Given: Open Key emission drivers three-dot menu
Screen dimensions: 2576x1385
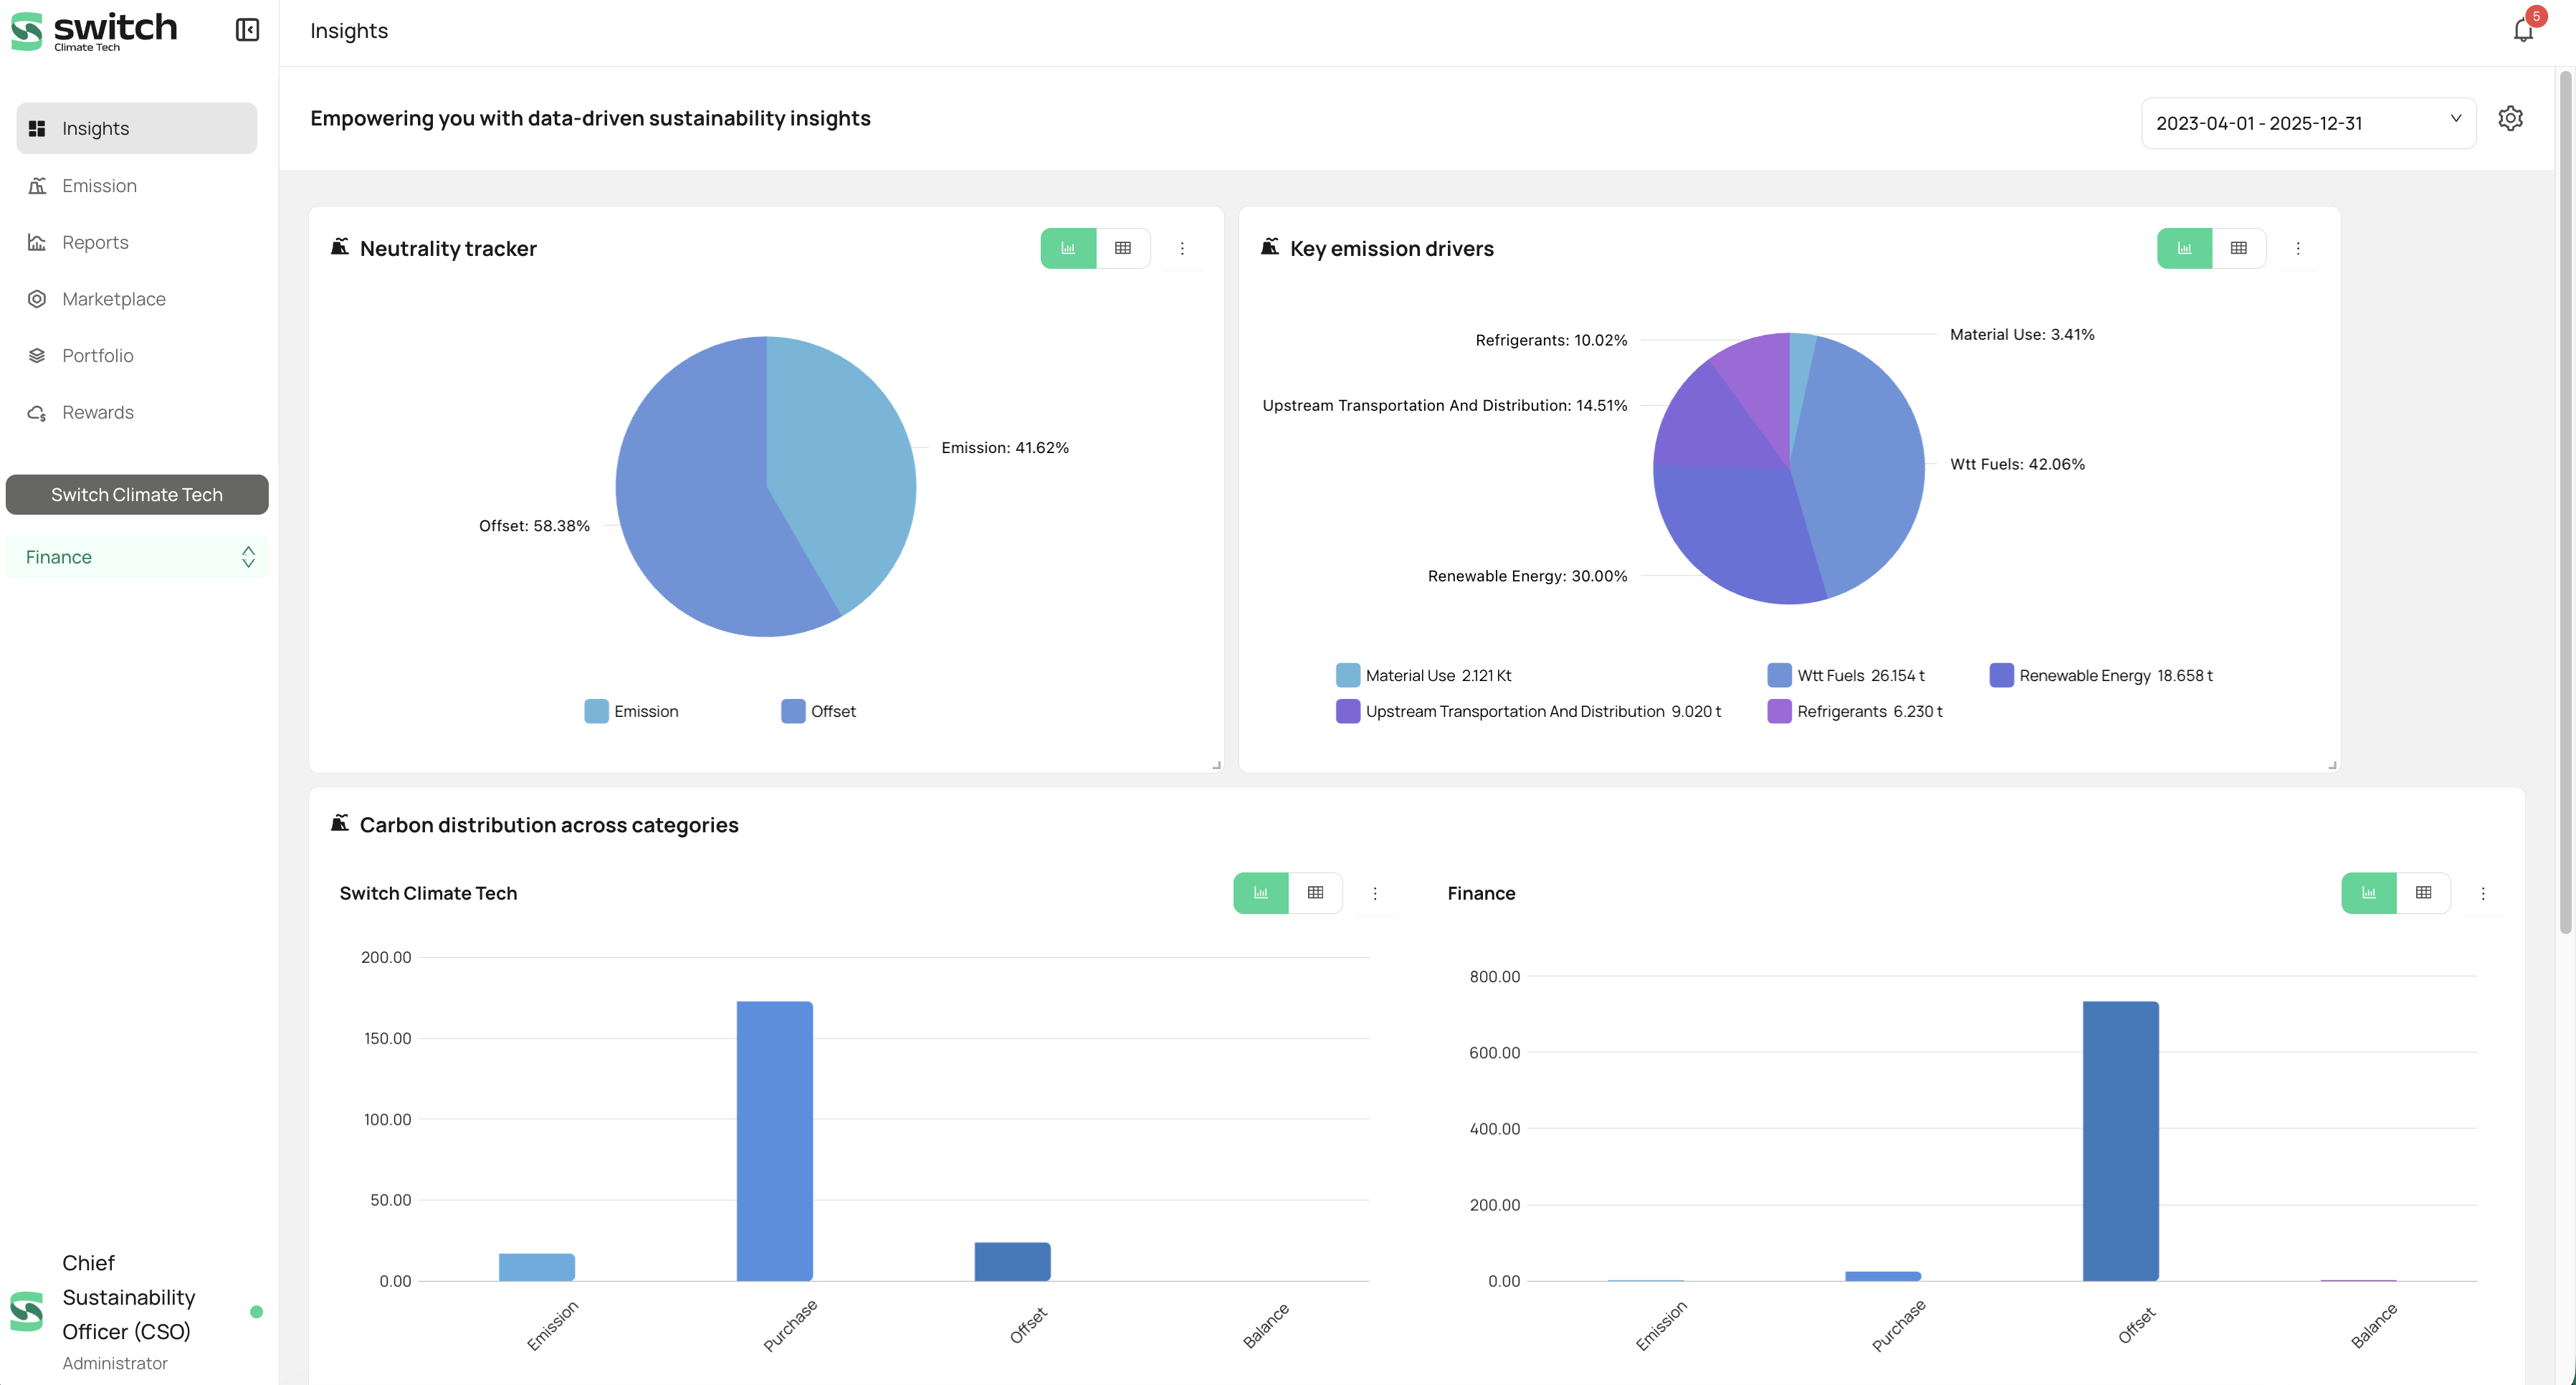Looking at the screenshot, I should coord(2298,248).
